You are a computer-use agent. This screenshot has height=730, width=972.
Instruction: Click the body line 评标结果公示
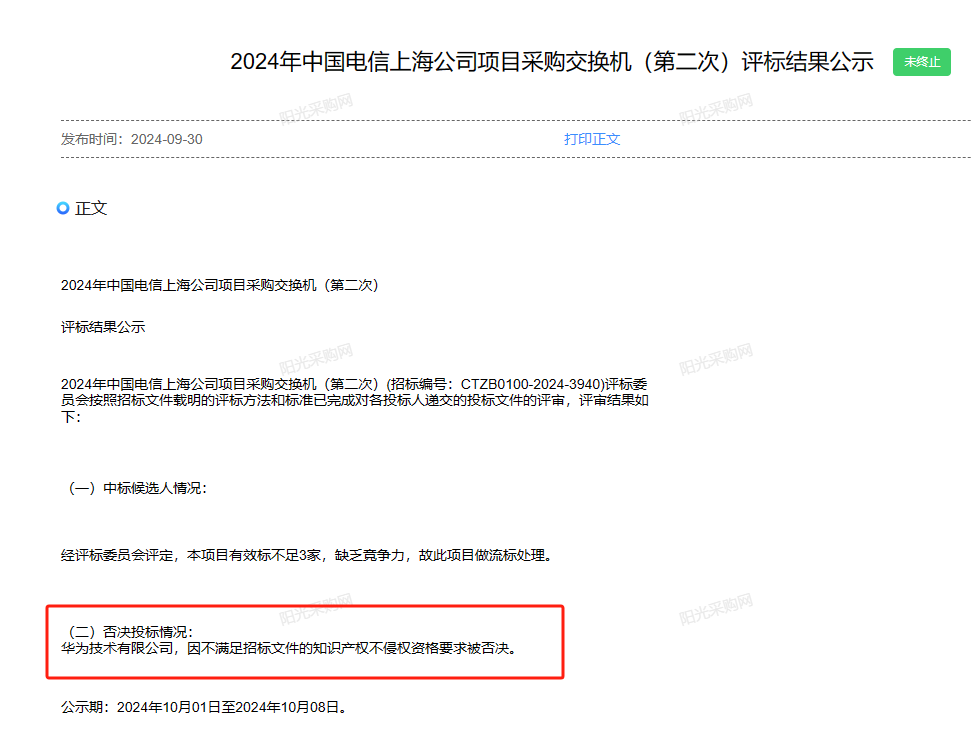click(103, 327)
